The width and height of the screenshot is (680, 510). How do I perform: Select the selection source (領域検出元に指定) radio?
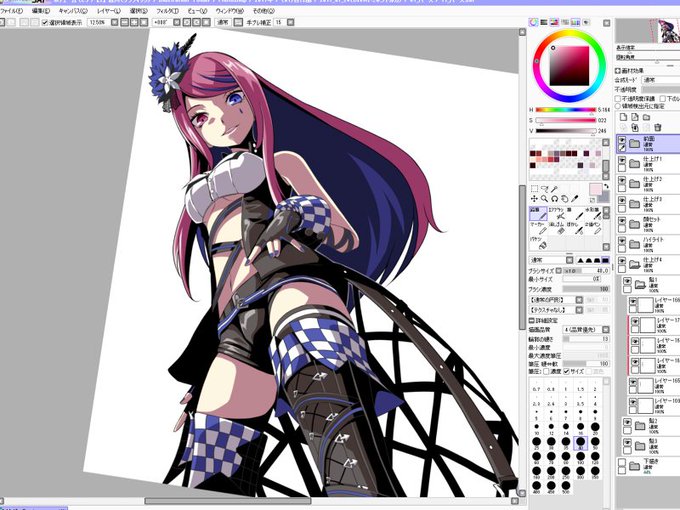(618, 106)
